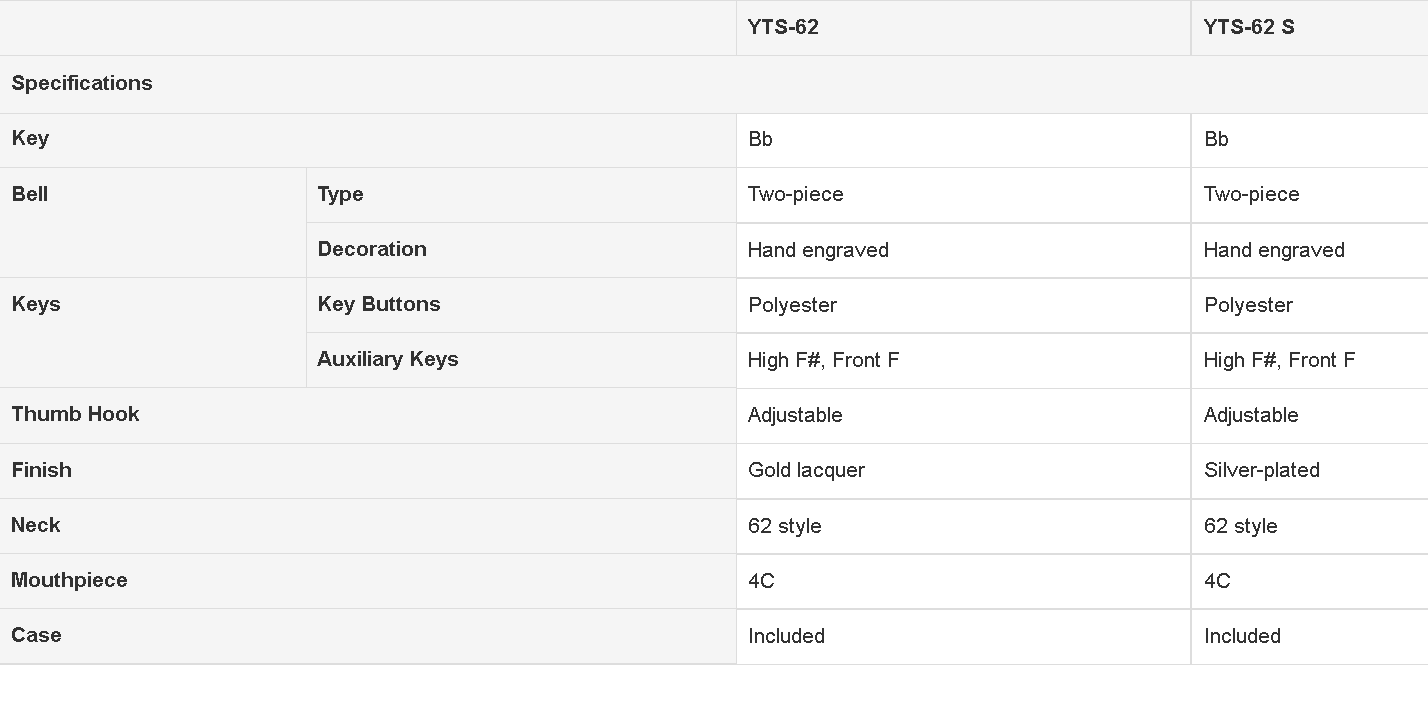Click the YTS-62 S column header
The height and width of the screenshot is (712, 1428).
pyautogui.click(x=1248, y=27)
